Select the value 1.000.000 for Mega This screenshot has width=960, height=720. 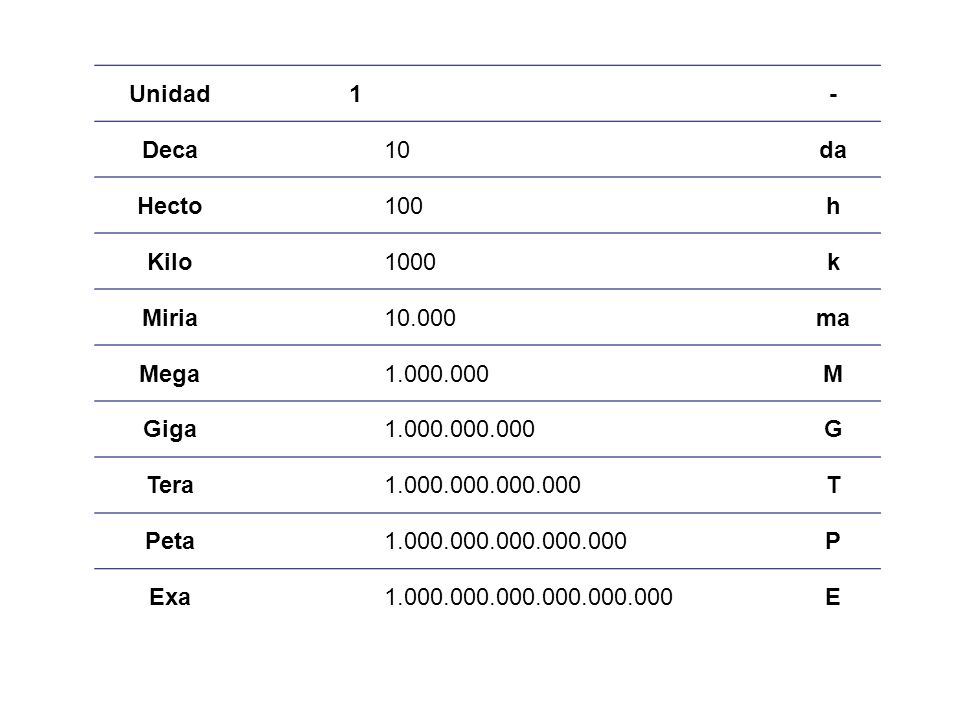coord(437,374)
